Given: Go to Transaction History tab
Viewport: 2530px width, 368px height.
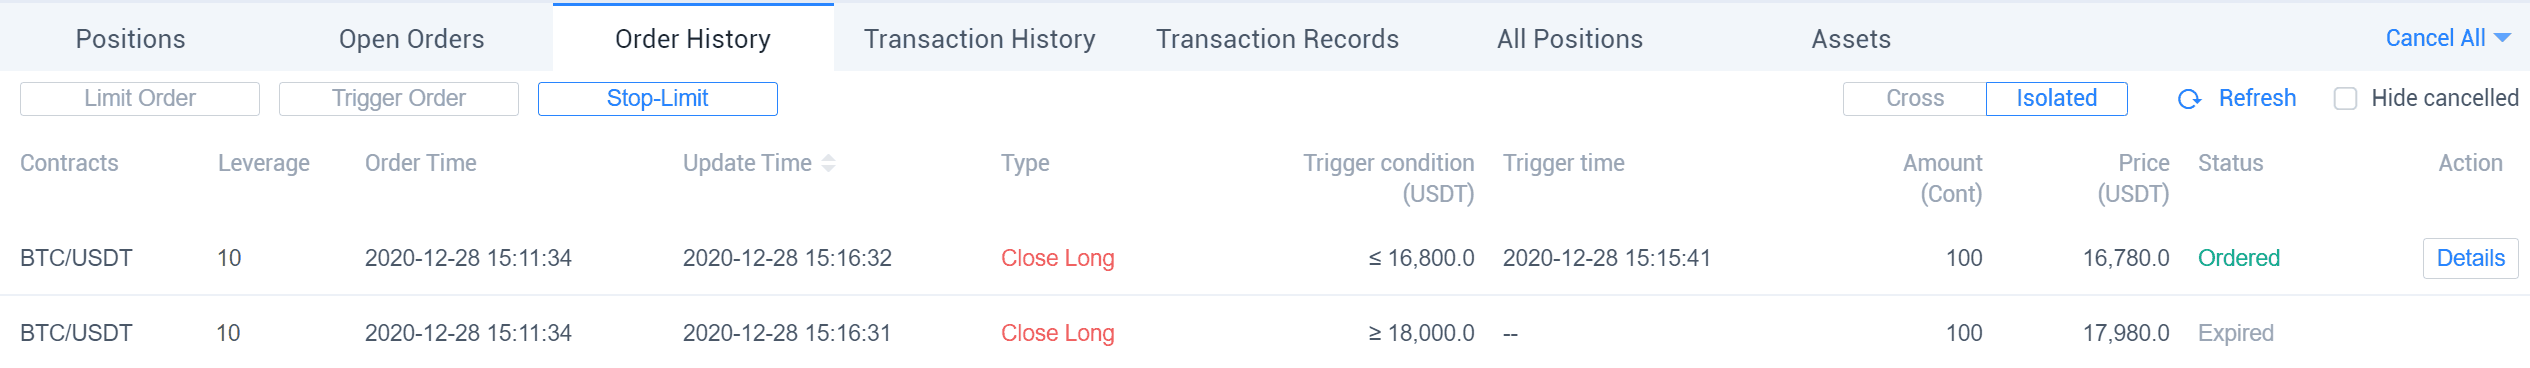Looking at the screenshot, I should point(980,39).
